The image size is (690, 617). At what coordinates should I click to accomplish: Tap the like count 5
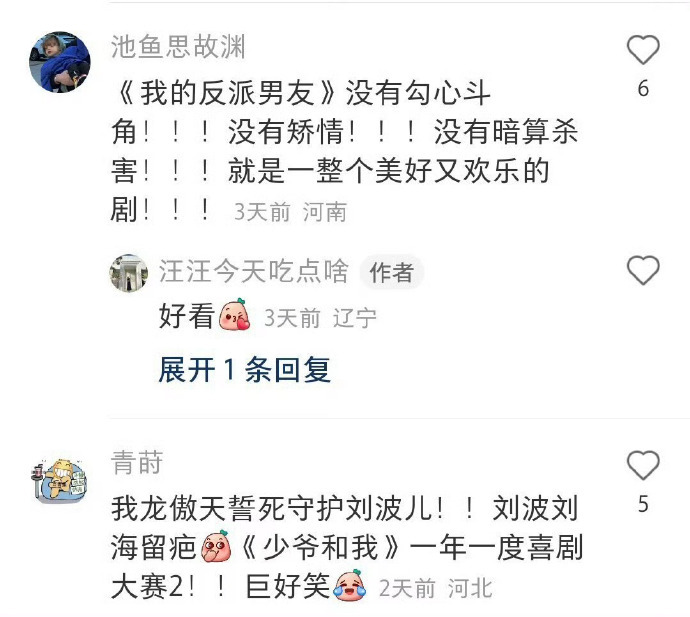pyautogui.click(x=643, y=504)
